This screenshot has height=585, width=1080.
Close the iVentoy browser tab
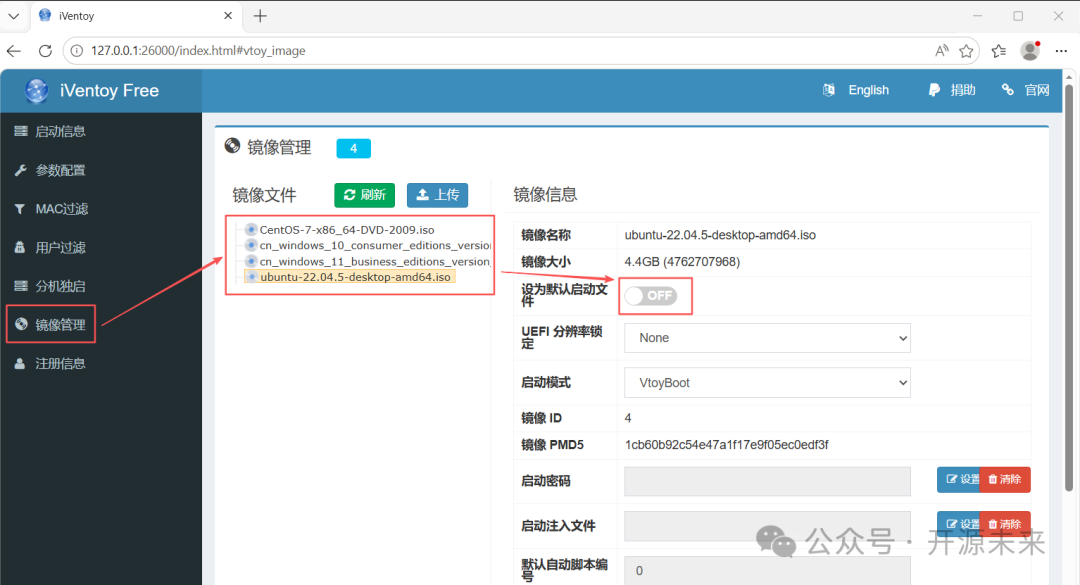coord(228,16)
